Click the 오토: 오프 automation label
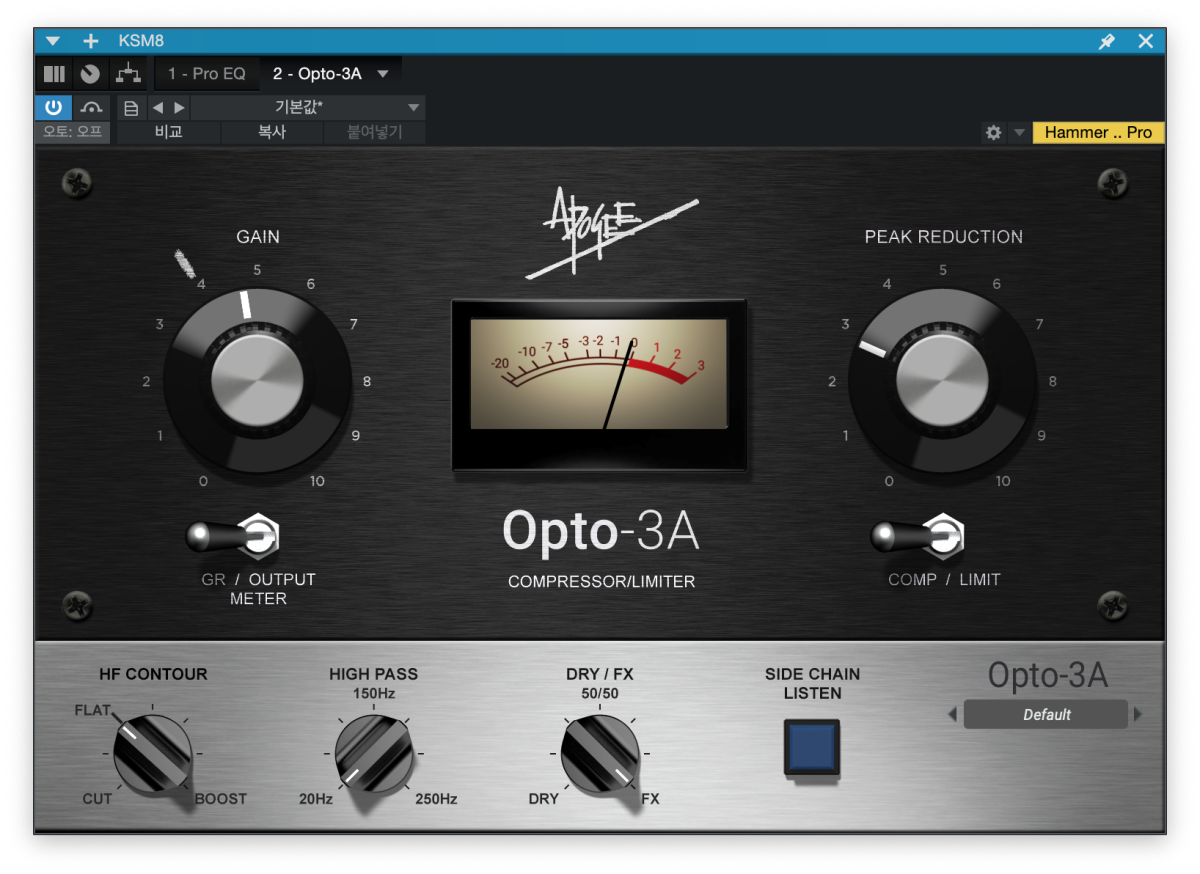Screen dimensions: 1200x874 click(x=72, y=131)
